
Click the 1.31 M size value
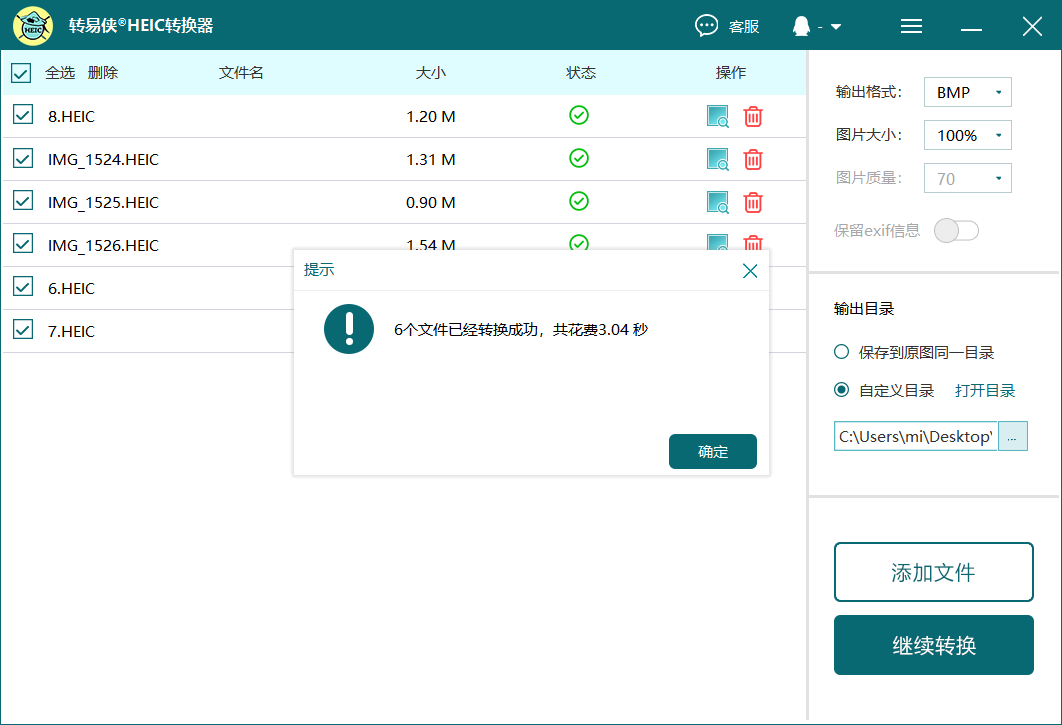431,159
